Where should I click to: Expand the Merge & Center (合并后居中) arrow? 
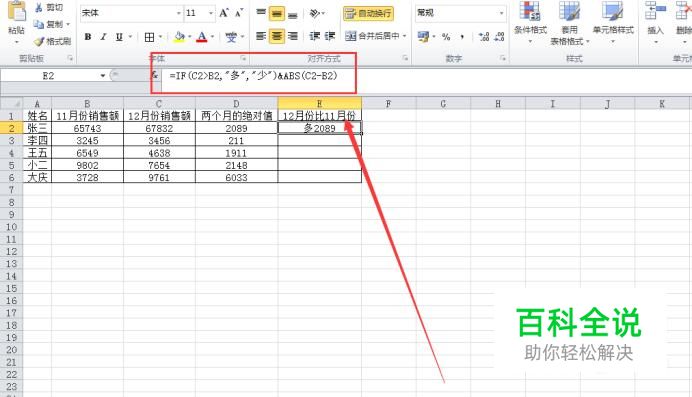[x=404, y=36]
